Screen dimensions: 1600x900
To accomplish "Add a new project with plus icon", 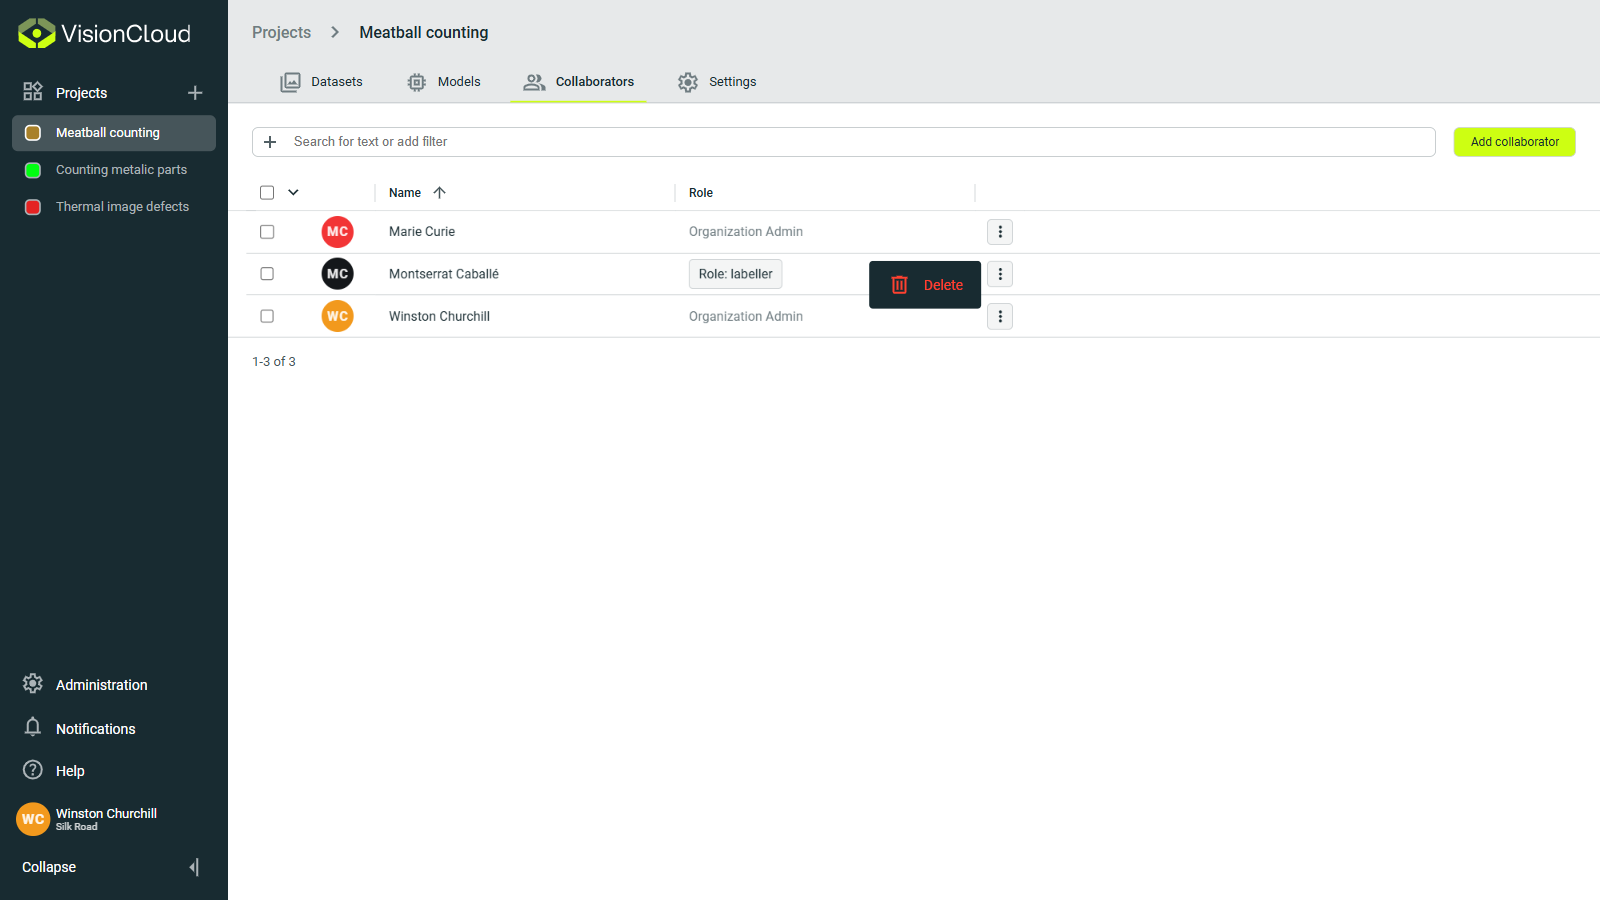I will click(x=195, y=93).
